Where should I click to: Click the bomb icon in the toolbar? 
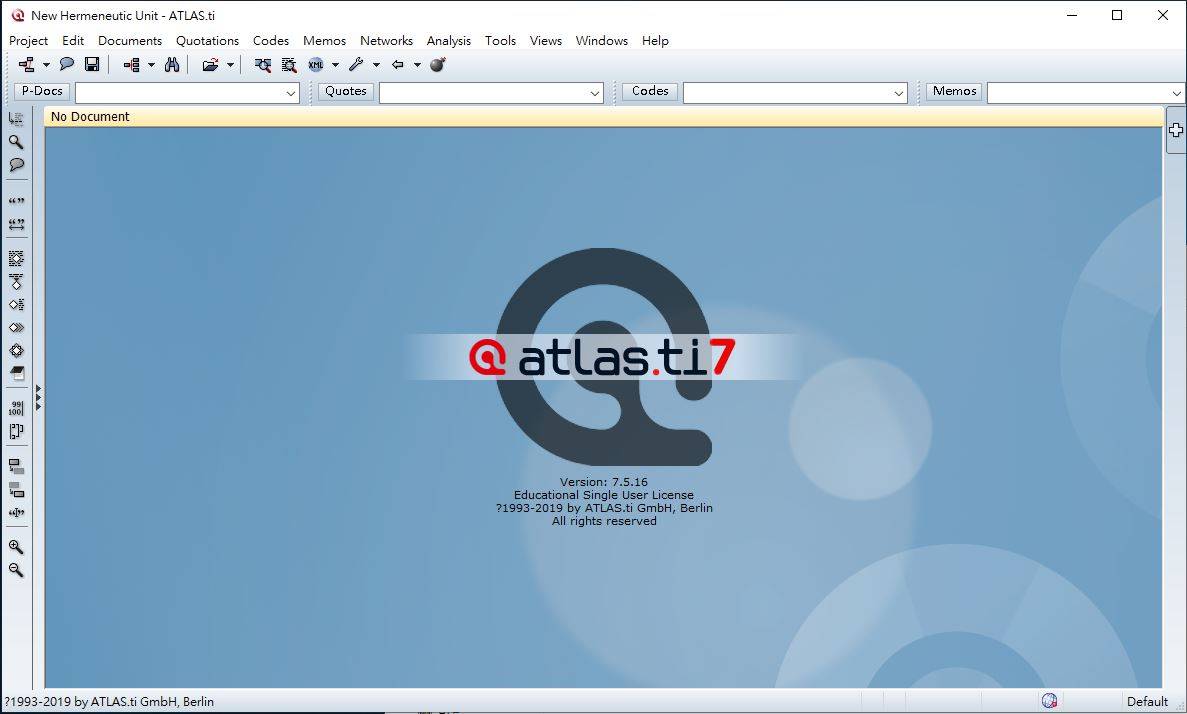(x=438, y=64)
